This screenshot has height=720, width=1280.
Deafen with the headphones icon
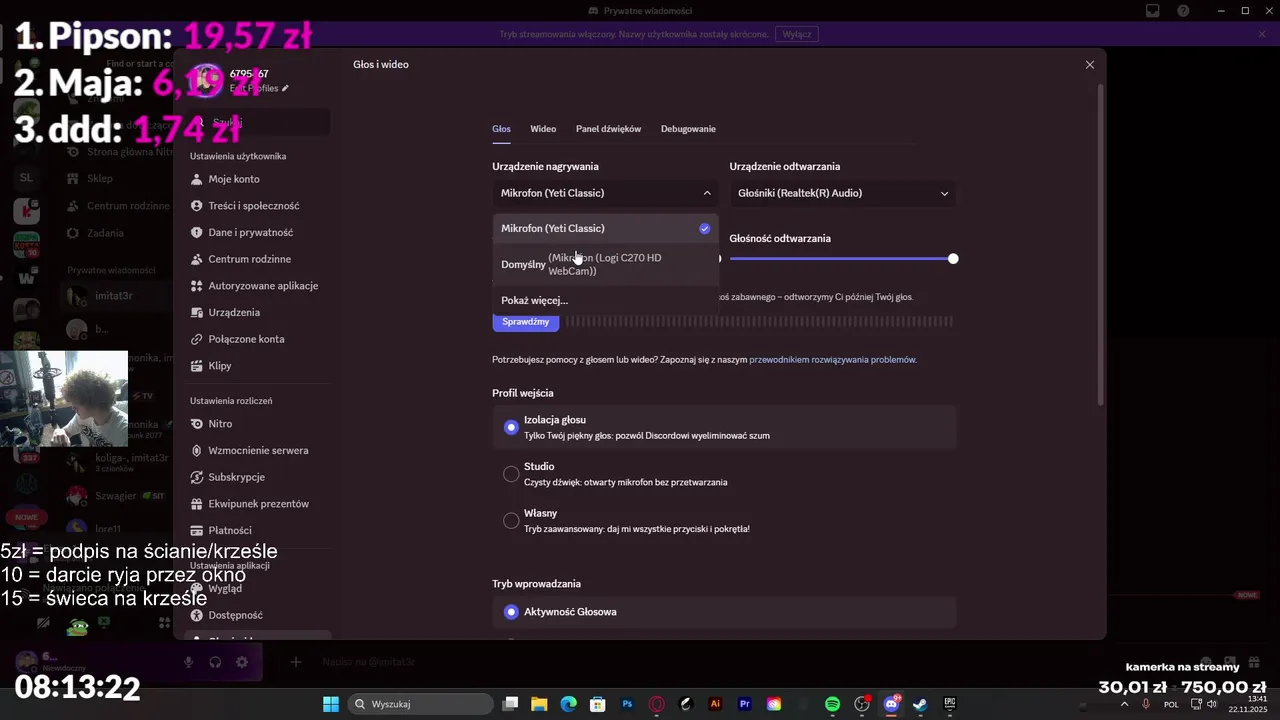(215, 662)
